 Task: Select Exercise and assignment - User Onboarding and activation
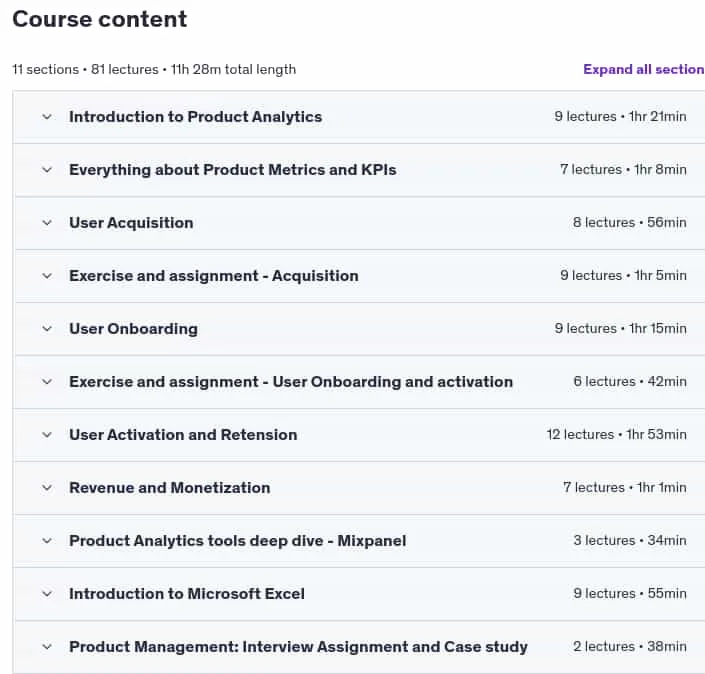click(x=291, y=382)
